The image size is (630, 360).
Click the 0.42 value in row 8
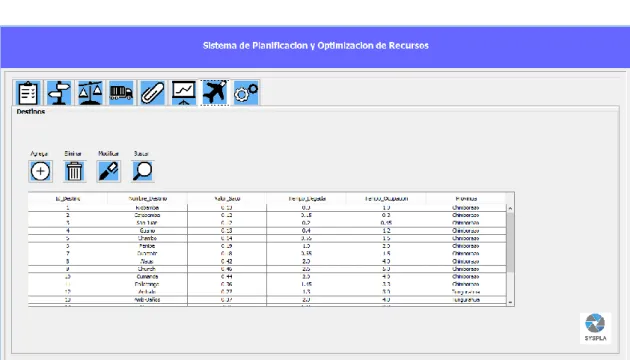(227, 261)
